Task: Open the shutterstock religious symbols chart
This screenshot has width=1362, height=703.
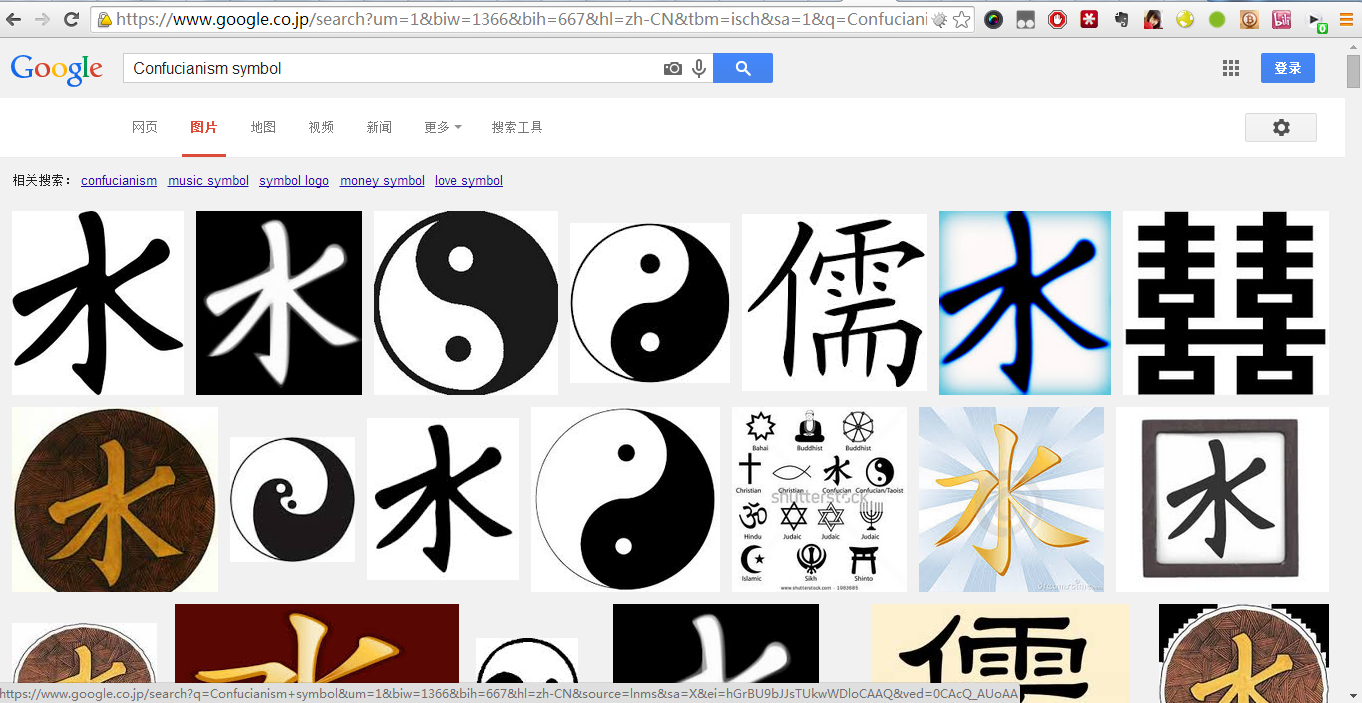Action: pyautogui.click(x=819, y=499)
